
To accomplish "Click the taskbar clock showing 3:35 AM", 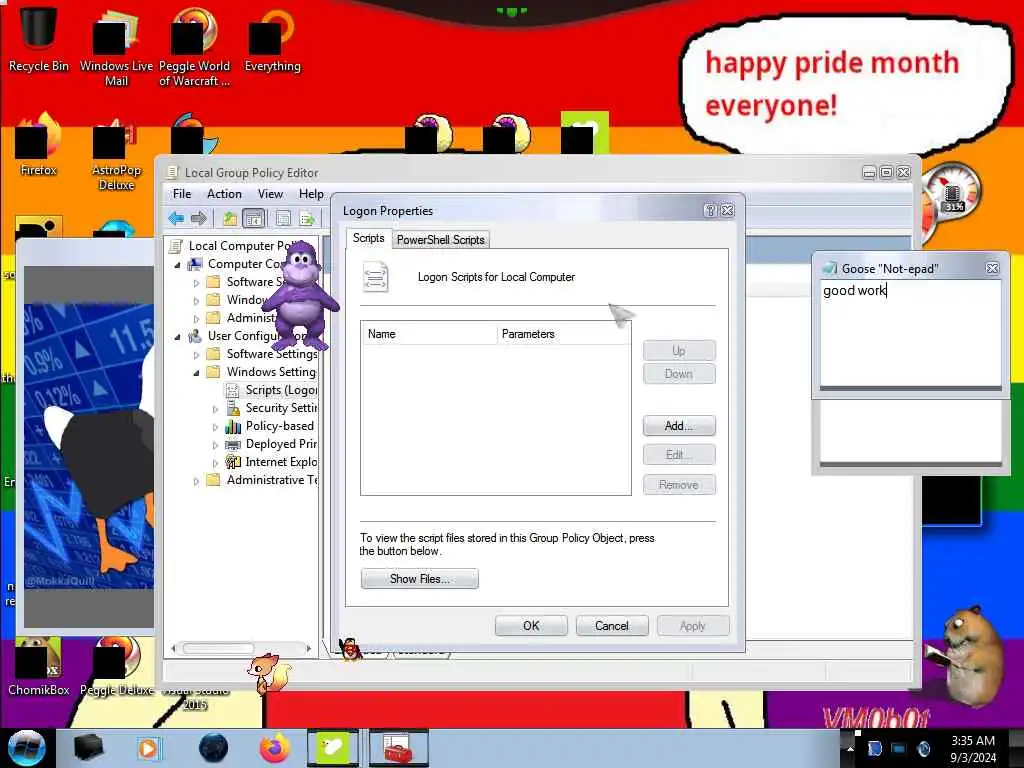I will click(972, 749).
